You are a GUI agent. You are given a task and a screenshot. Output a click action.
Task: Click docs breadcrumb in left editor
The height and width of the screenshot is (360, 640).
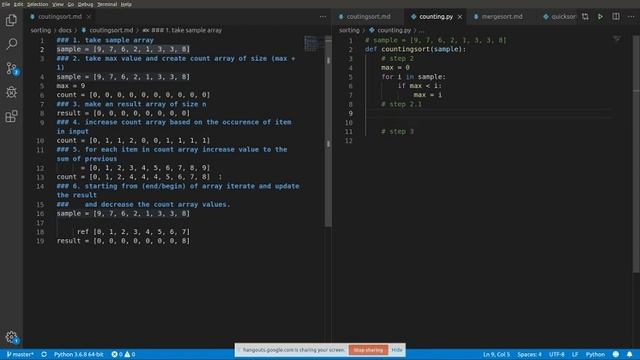64,30
